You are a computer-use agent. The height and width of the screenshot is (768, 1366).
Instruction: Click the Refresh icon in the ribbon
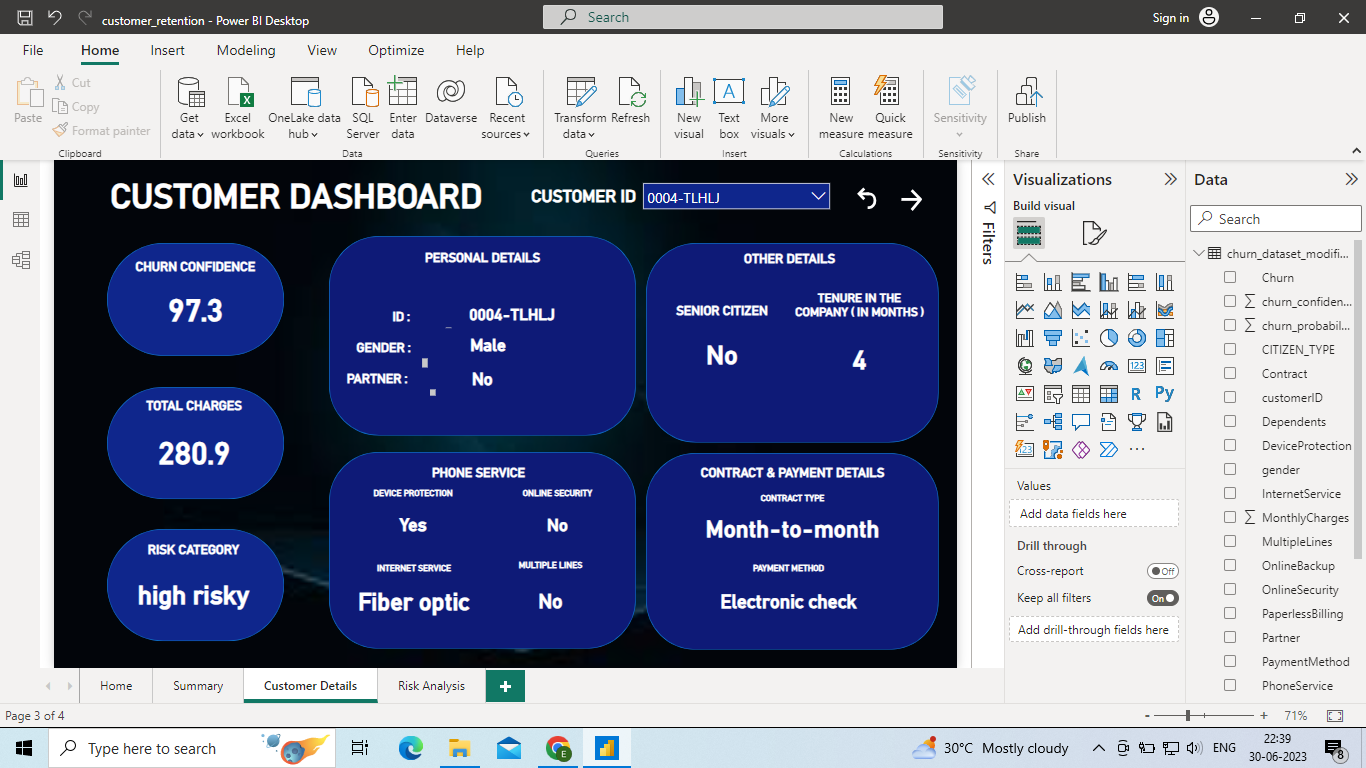tap(630, 100)
